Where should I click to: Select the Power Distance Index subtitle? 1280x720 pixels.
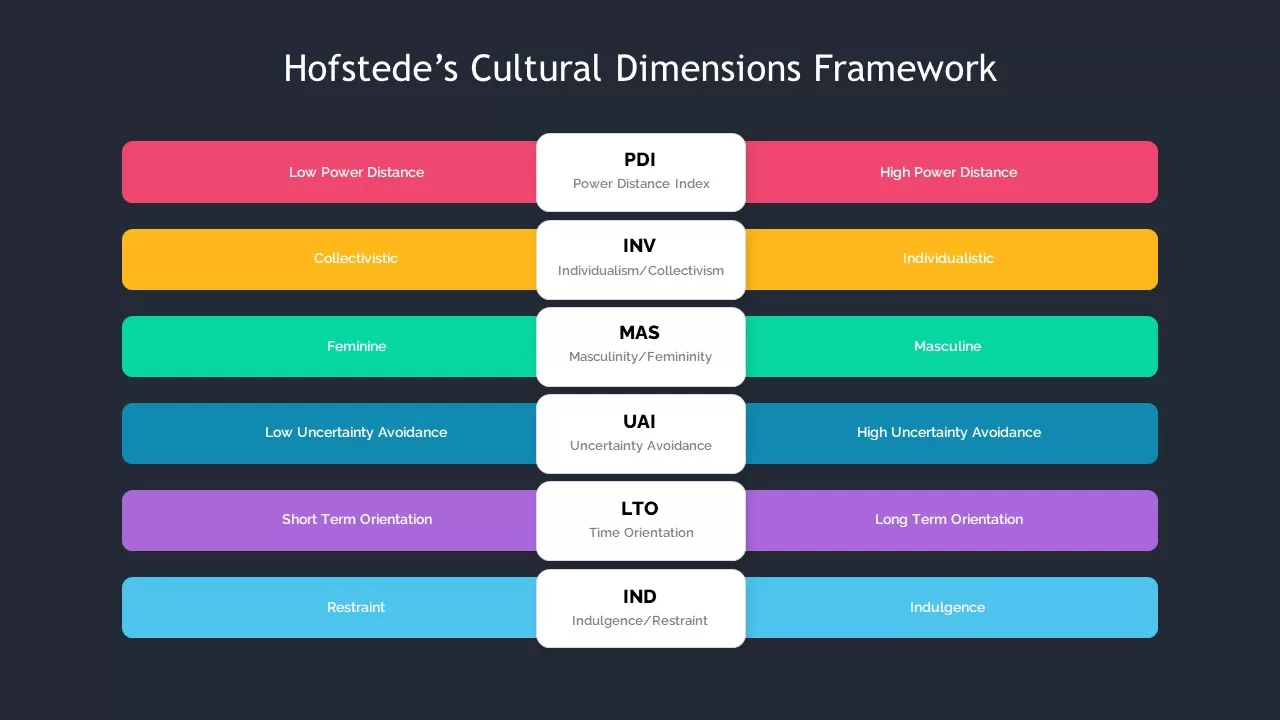click(x=641, y=184)
